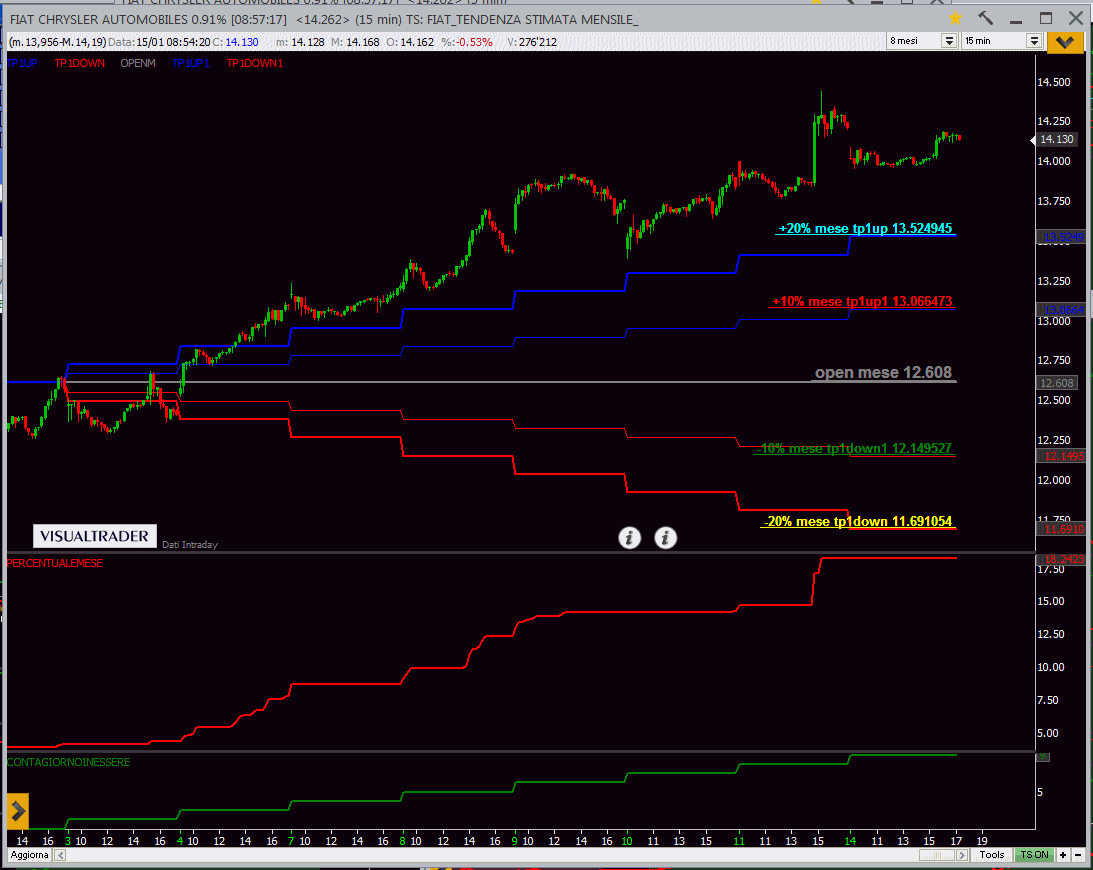Zoom in with the plus button

click(x=1063, y=855)
